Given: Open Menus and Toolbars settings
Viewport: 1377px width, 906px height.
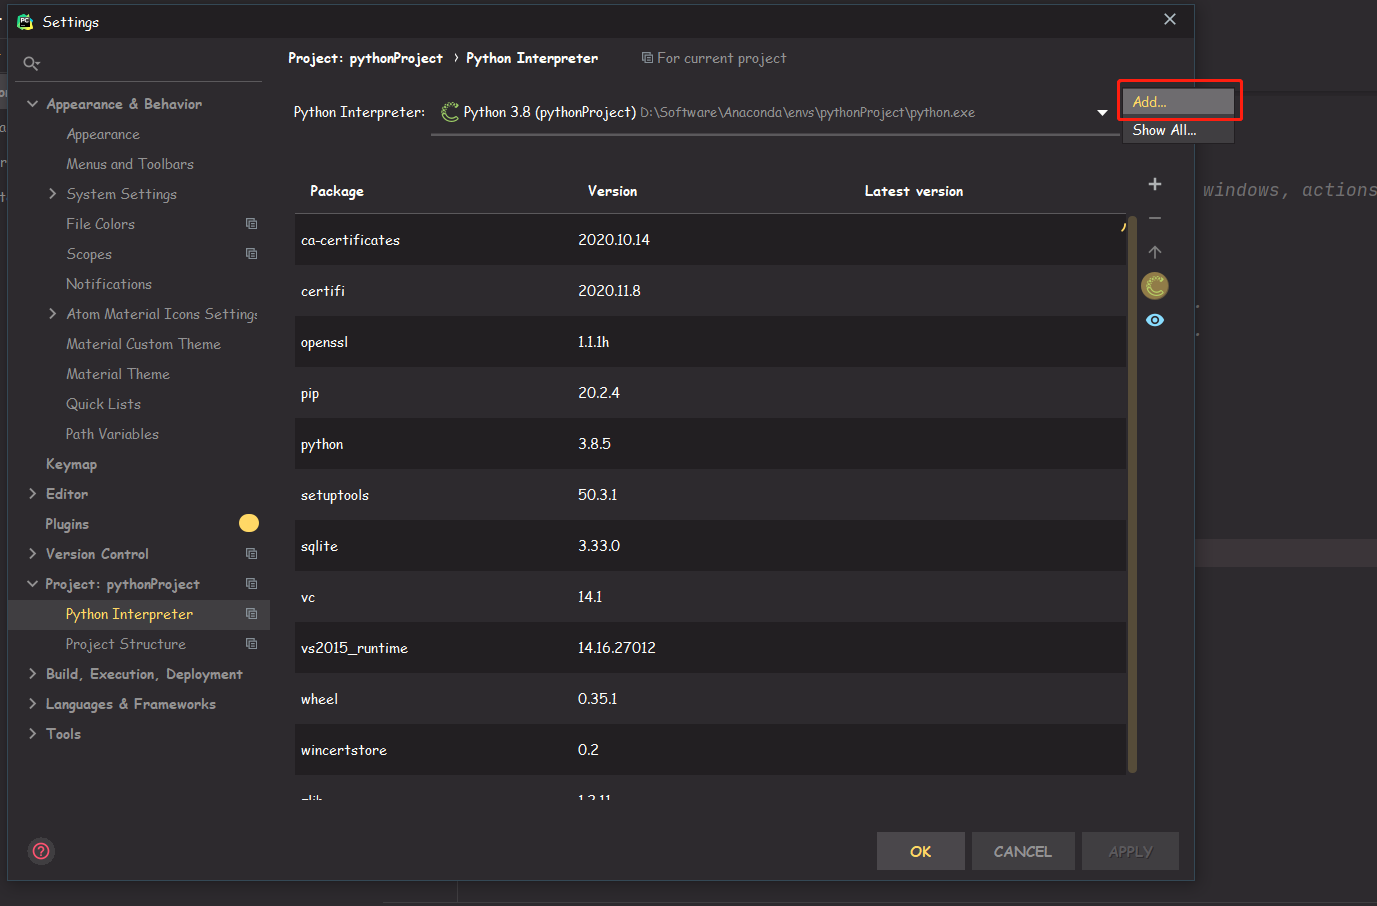Looking at the screenshot, I should coord(130,164).
